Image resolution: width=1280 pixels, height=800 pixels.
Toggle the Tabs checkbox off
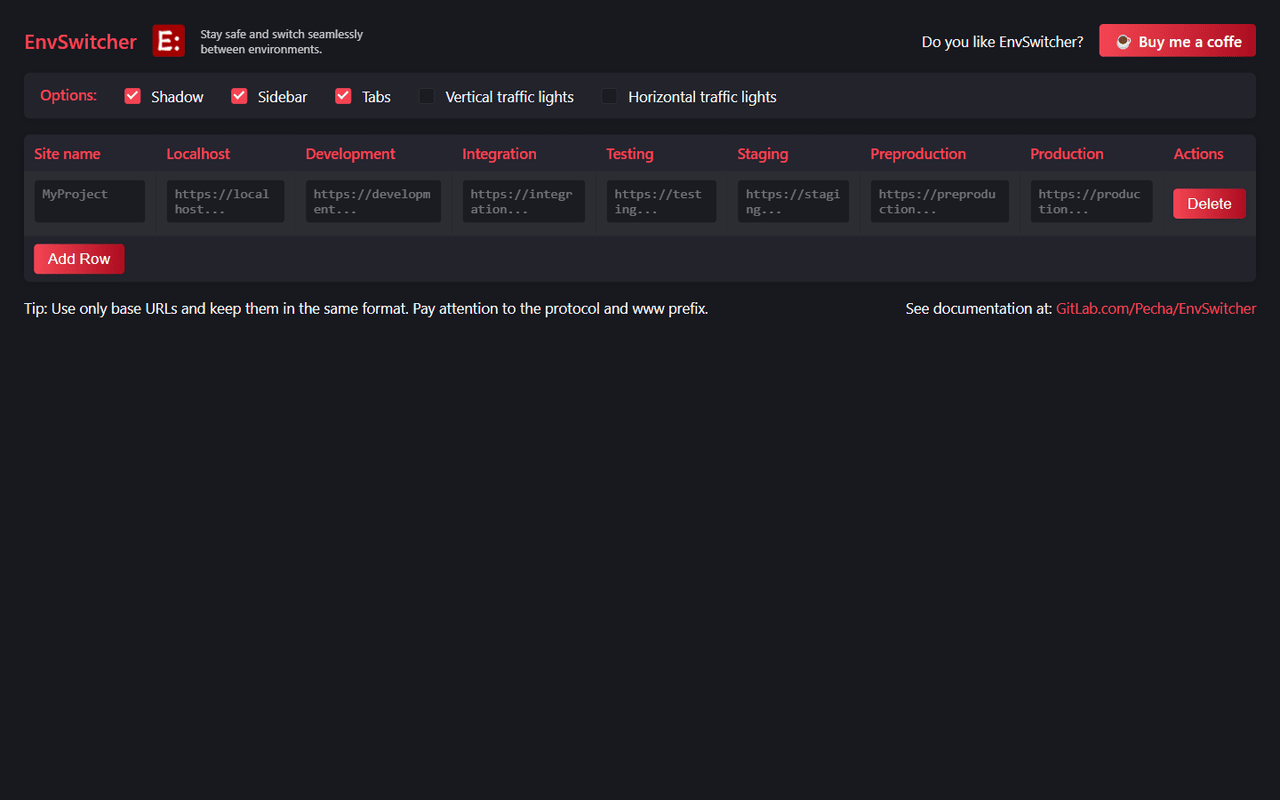[343, 96]
